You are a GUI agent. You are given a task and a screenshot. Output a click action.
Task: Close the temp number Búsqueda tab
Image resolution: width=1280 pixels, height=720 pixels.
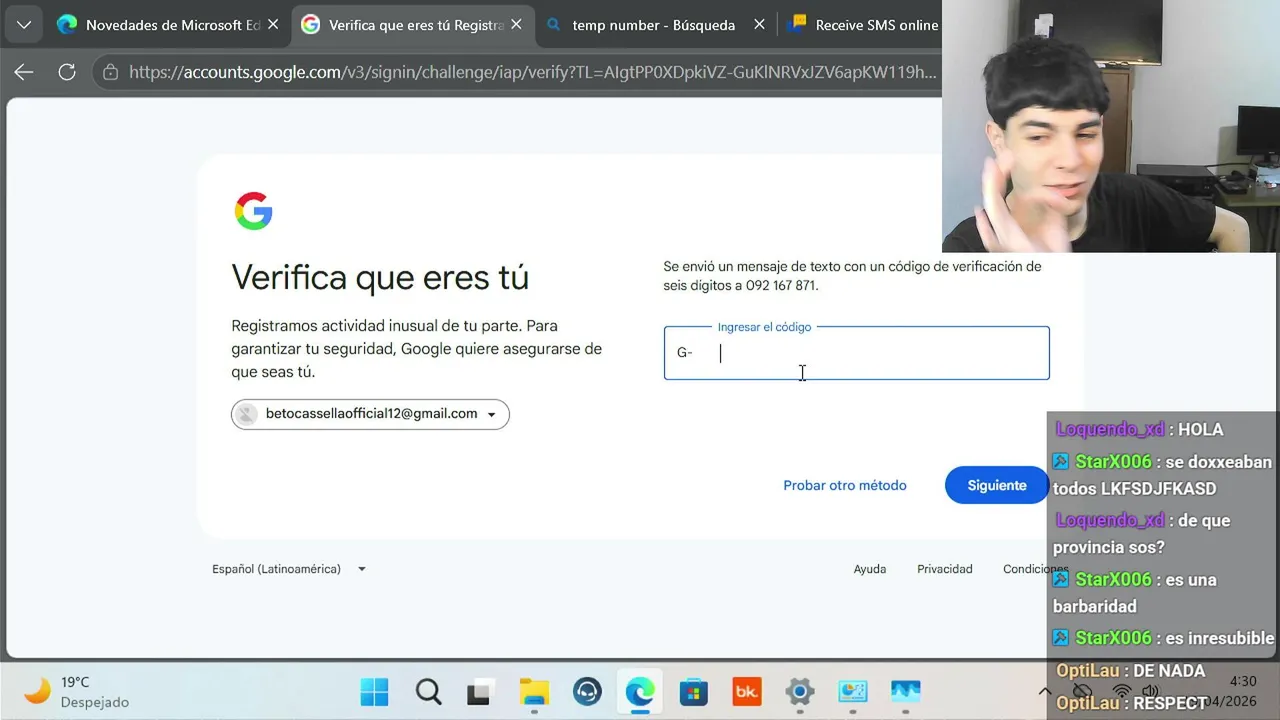point(759,25)
